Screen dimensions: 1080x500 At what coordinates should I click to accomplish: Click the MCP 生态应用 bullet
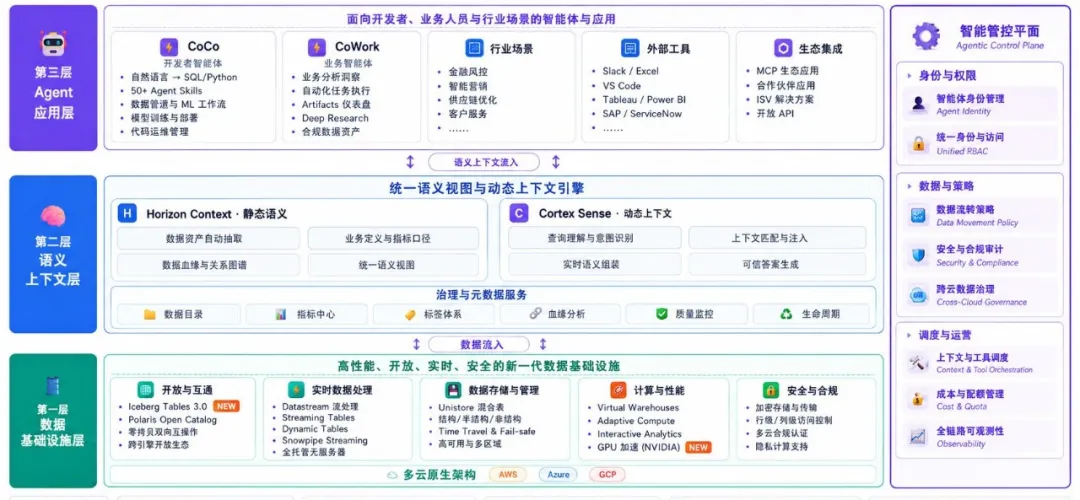point(787,71)
